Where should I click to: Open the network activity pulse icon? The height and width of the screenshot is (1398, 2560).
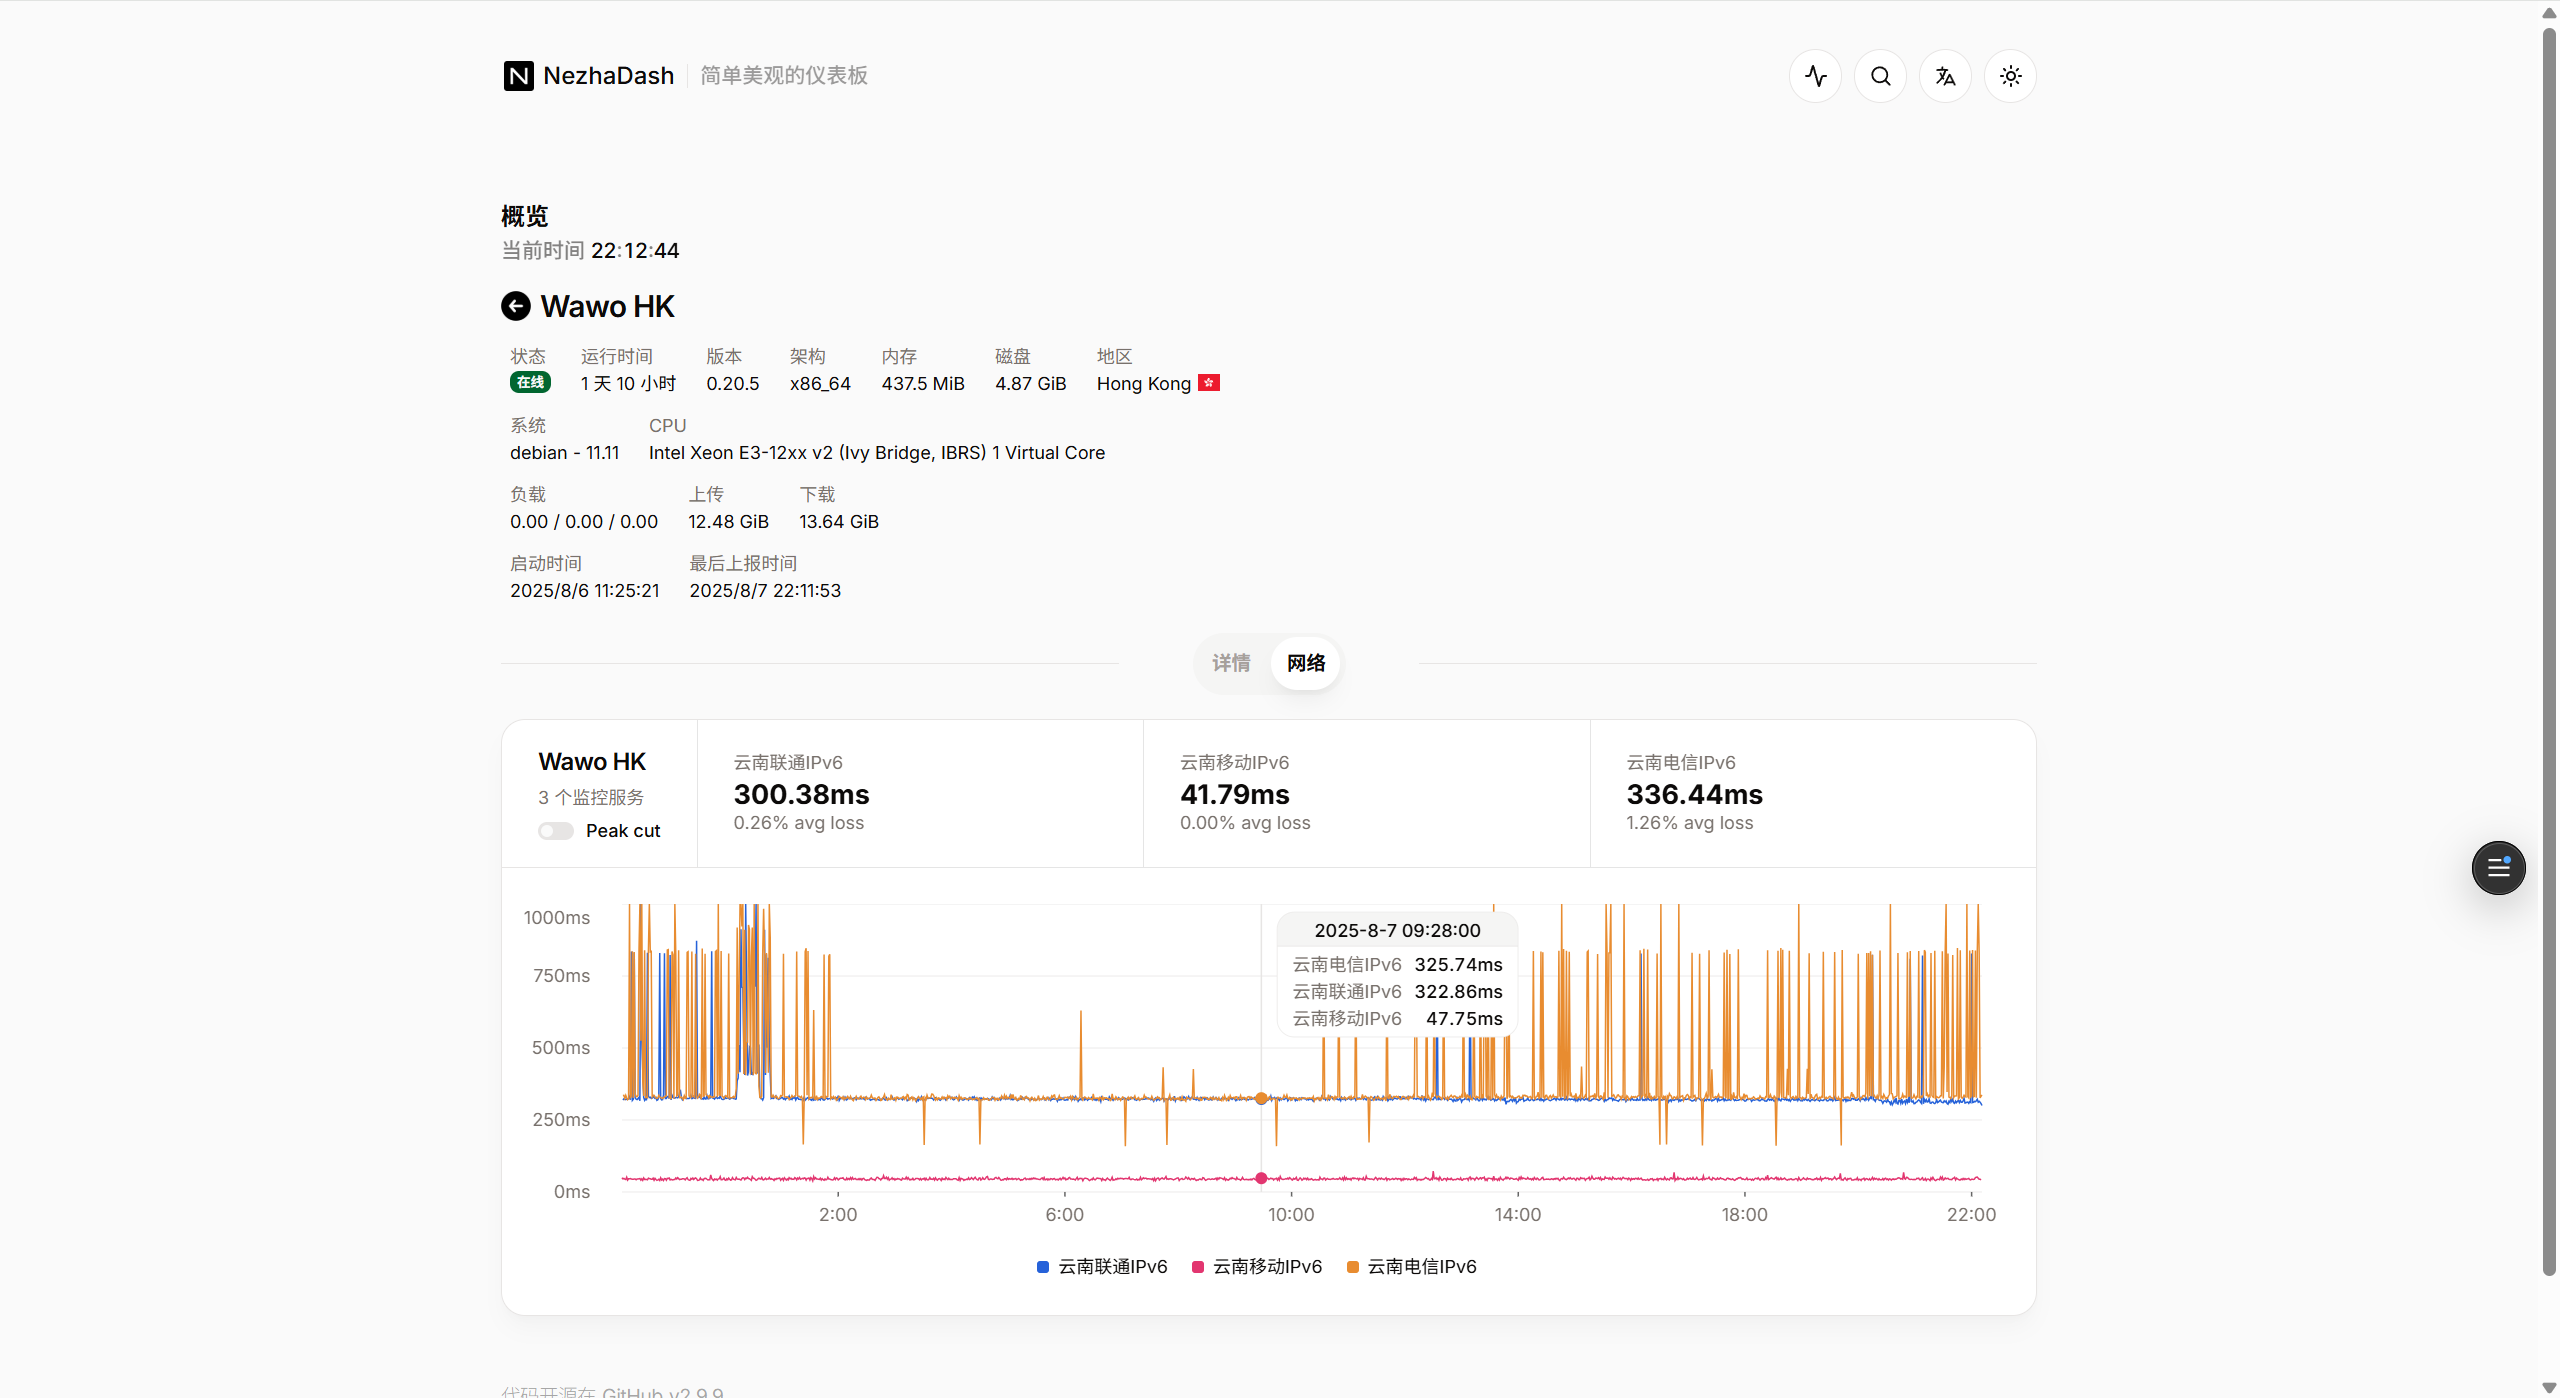(x=1815, y=76)
